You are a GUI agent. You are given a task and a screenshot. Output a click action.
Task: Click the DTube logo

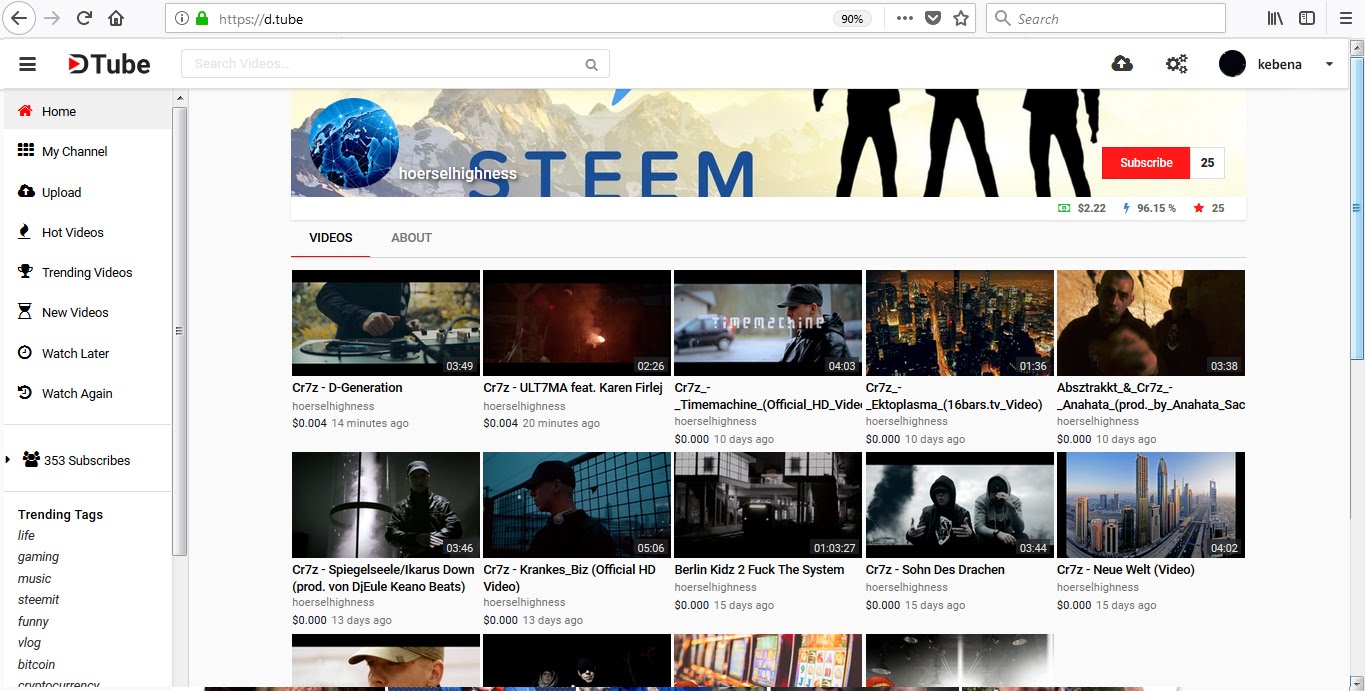(x=109, y=64)
